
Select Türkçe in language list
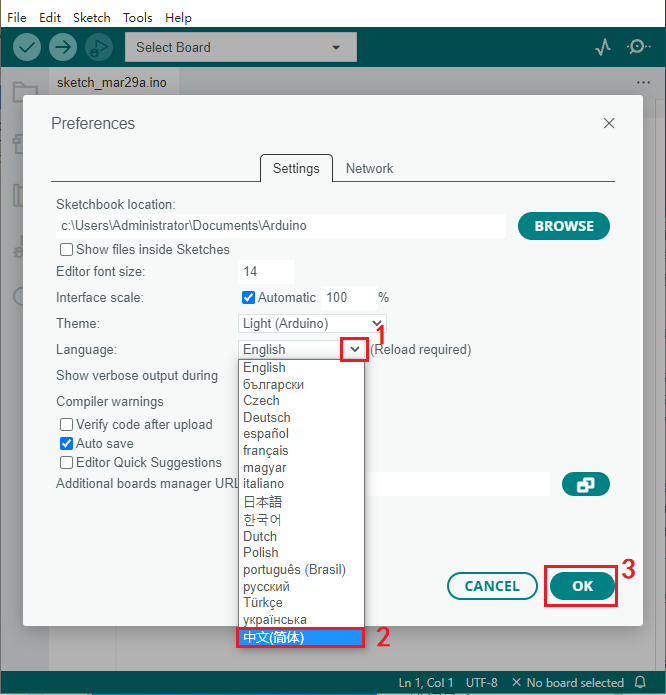[301, 603]
